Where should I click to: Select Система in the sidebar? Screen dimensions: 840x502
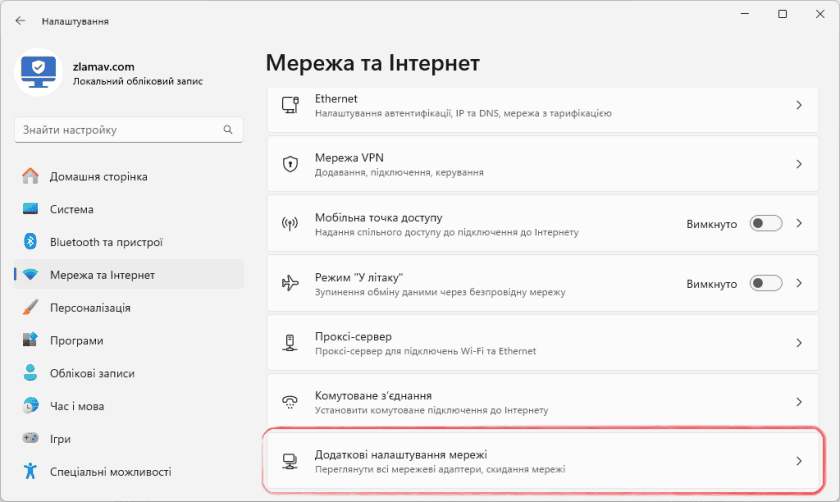pos(129,209)
